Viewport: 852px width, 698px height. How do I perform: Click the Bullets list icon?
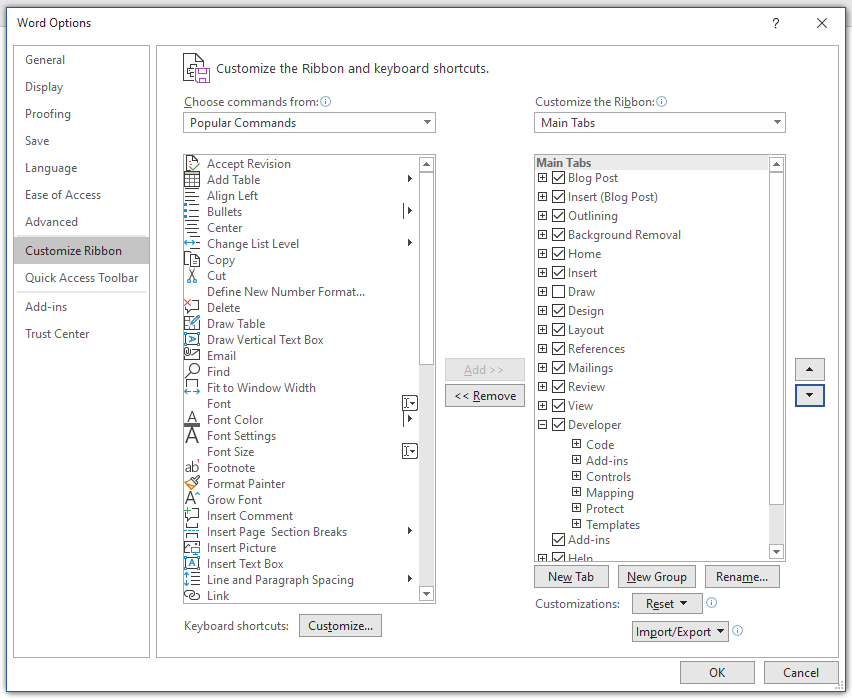[x=192, y=211]
